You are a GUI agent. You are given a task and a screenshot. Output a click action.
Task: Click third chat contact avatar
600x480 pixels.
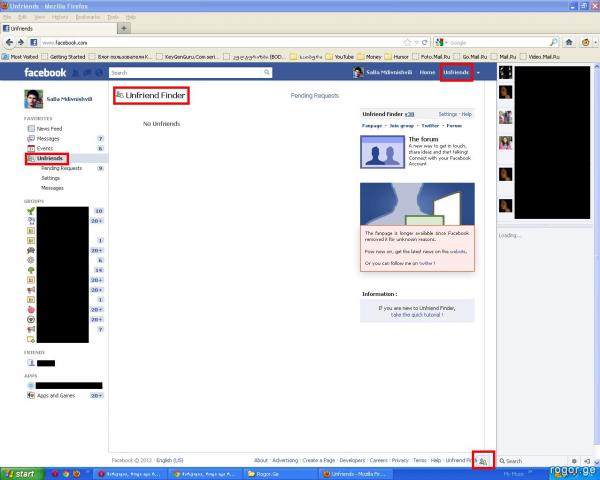point(505,117)
